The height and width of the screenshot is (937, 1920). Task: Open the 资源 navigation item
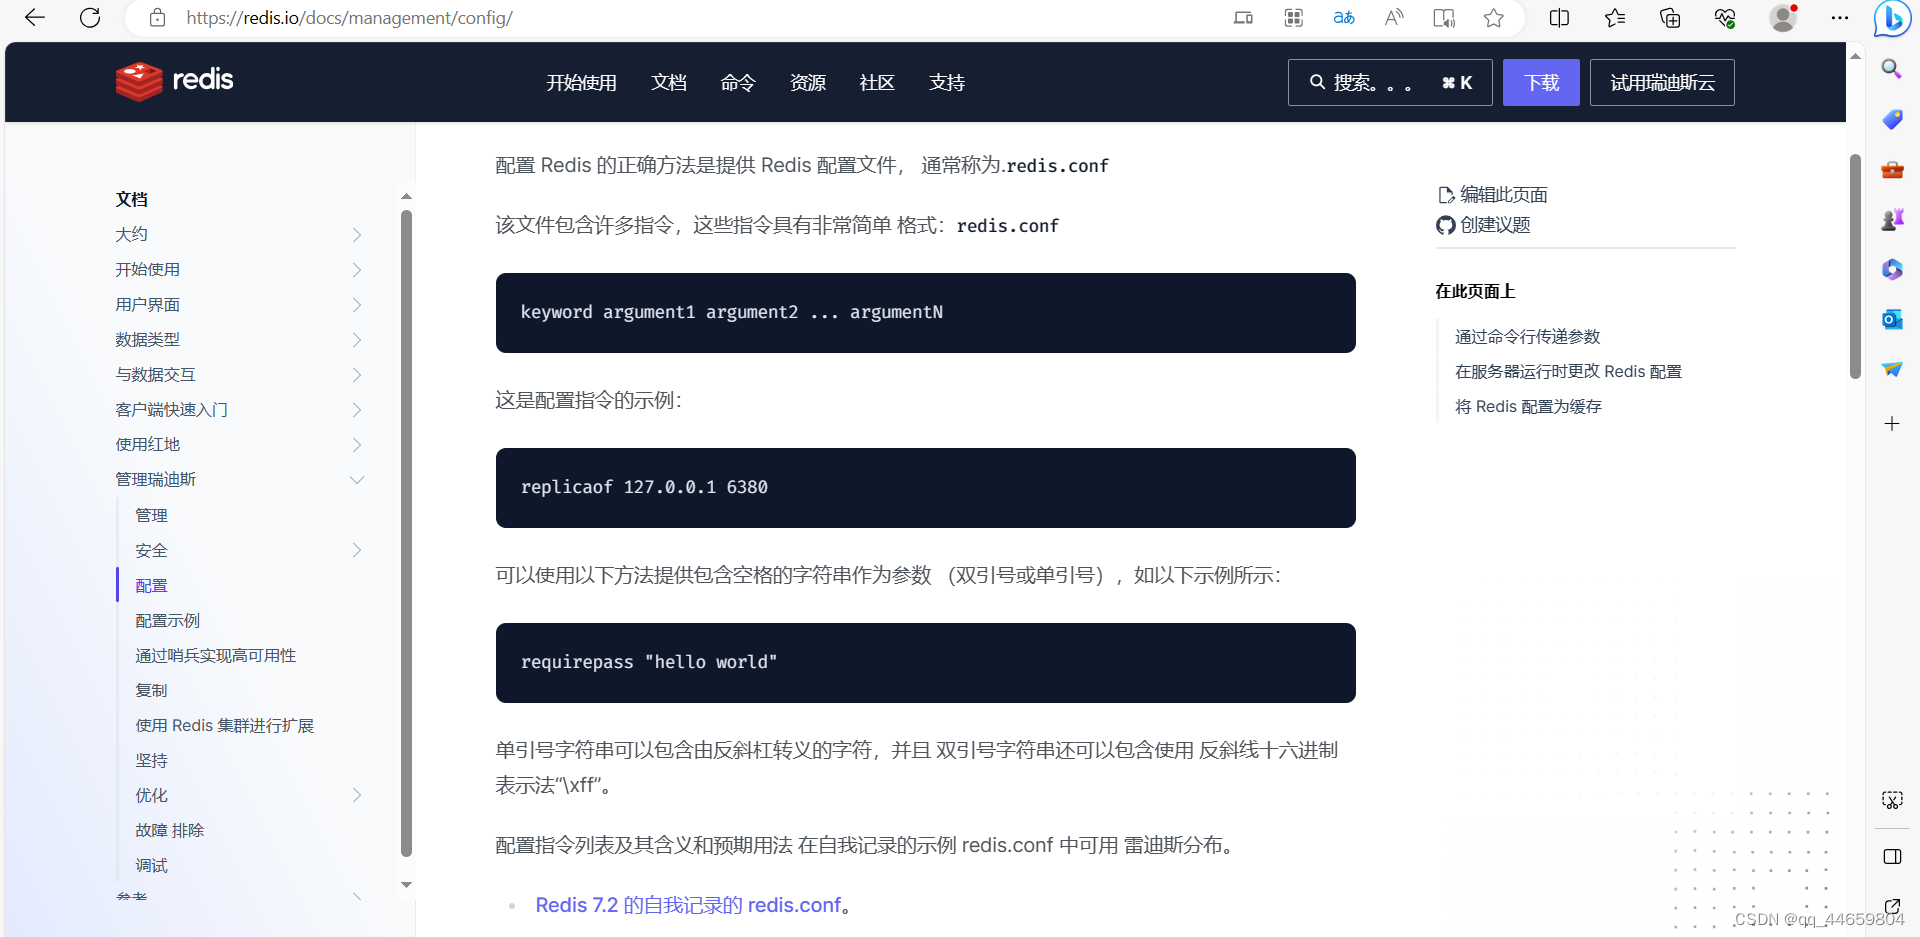pos(808,83)
